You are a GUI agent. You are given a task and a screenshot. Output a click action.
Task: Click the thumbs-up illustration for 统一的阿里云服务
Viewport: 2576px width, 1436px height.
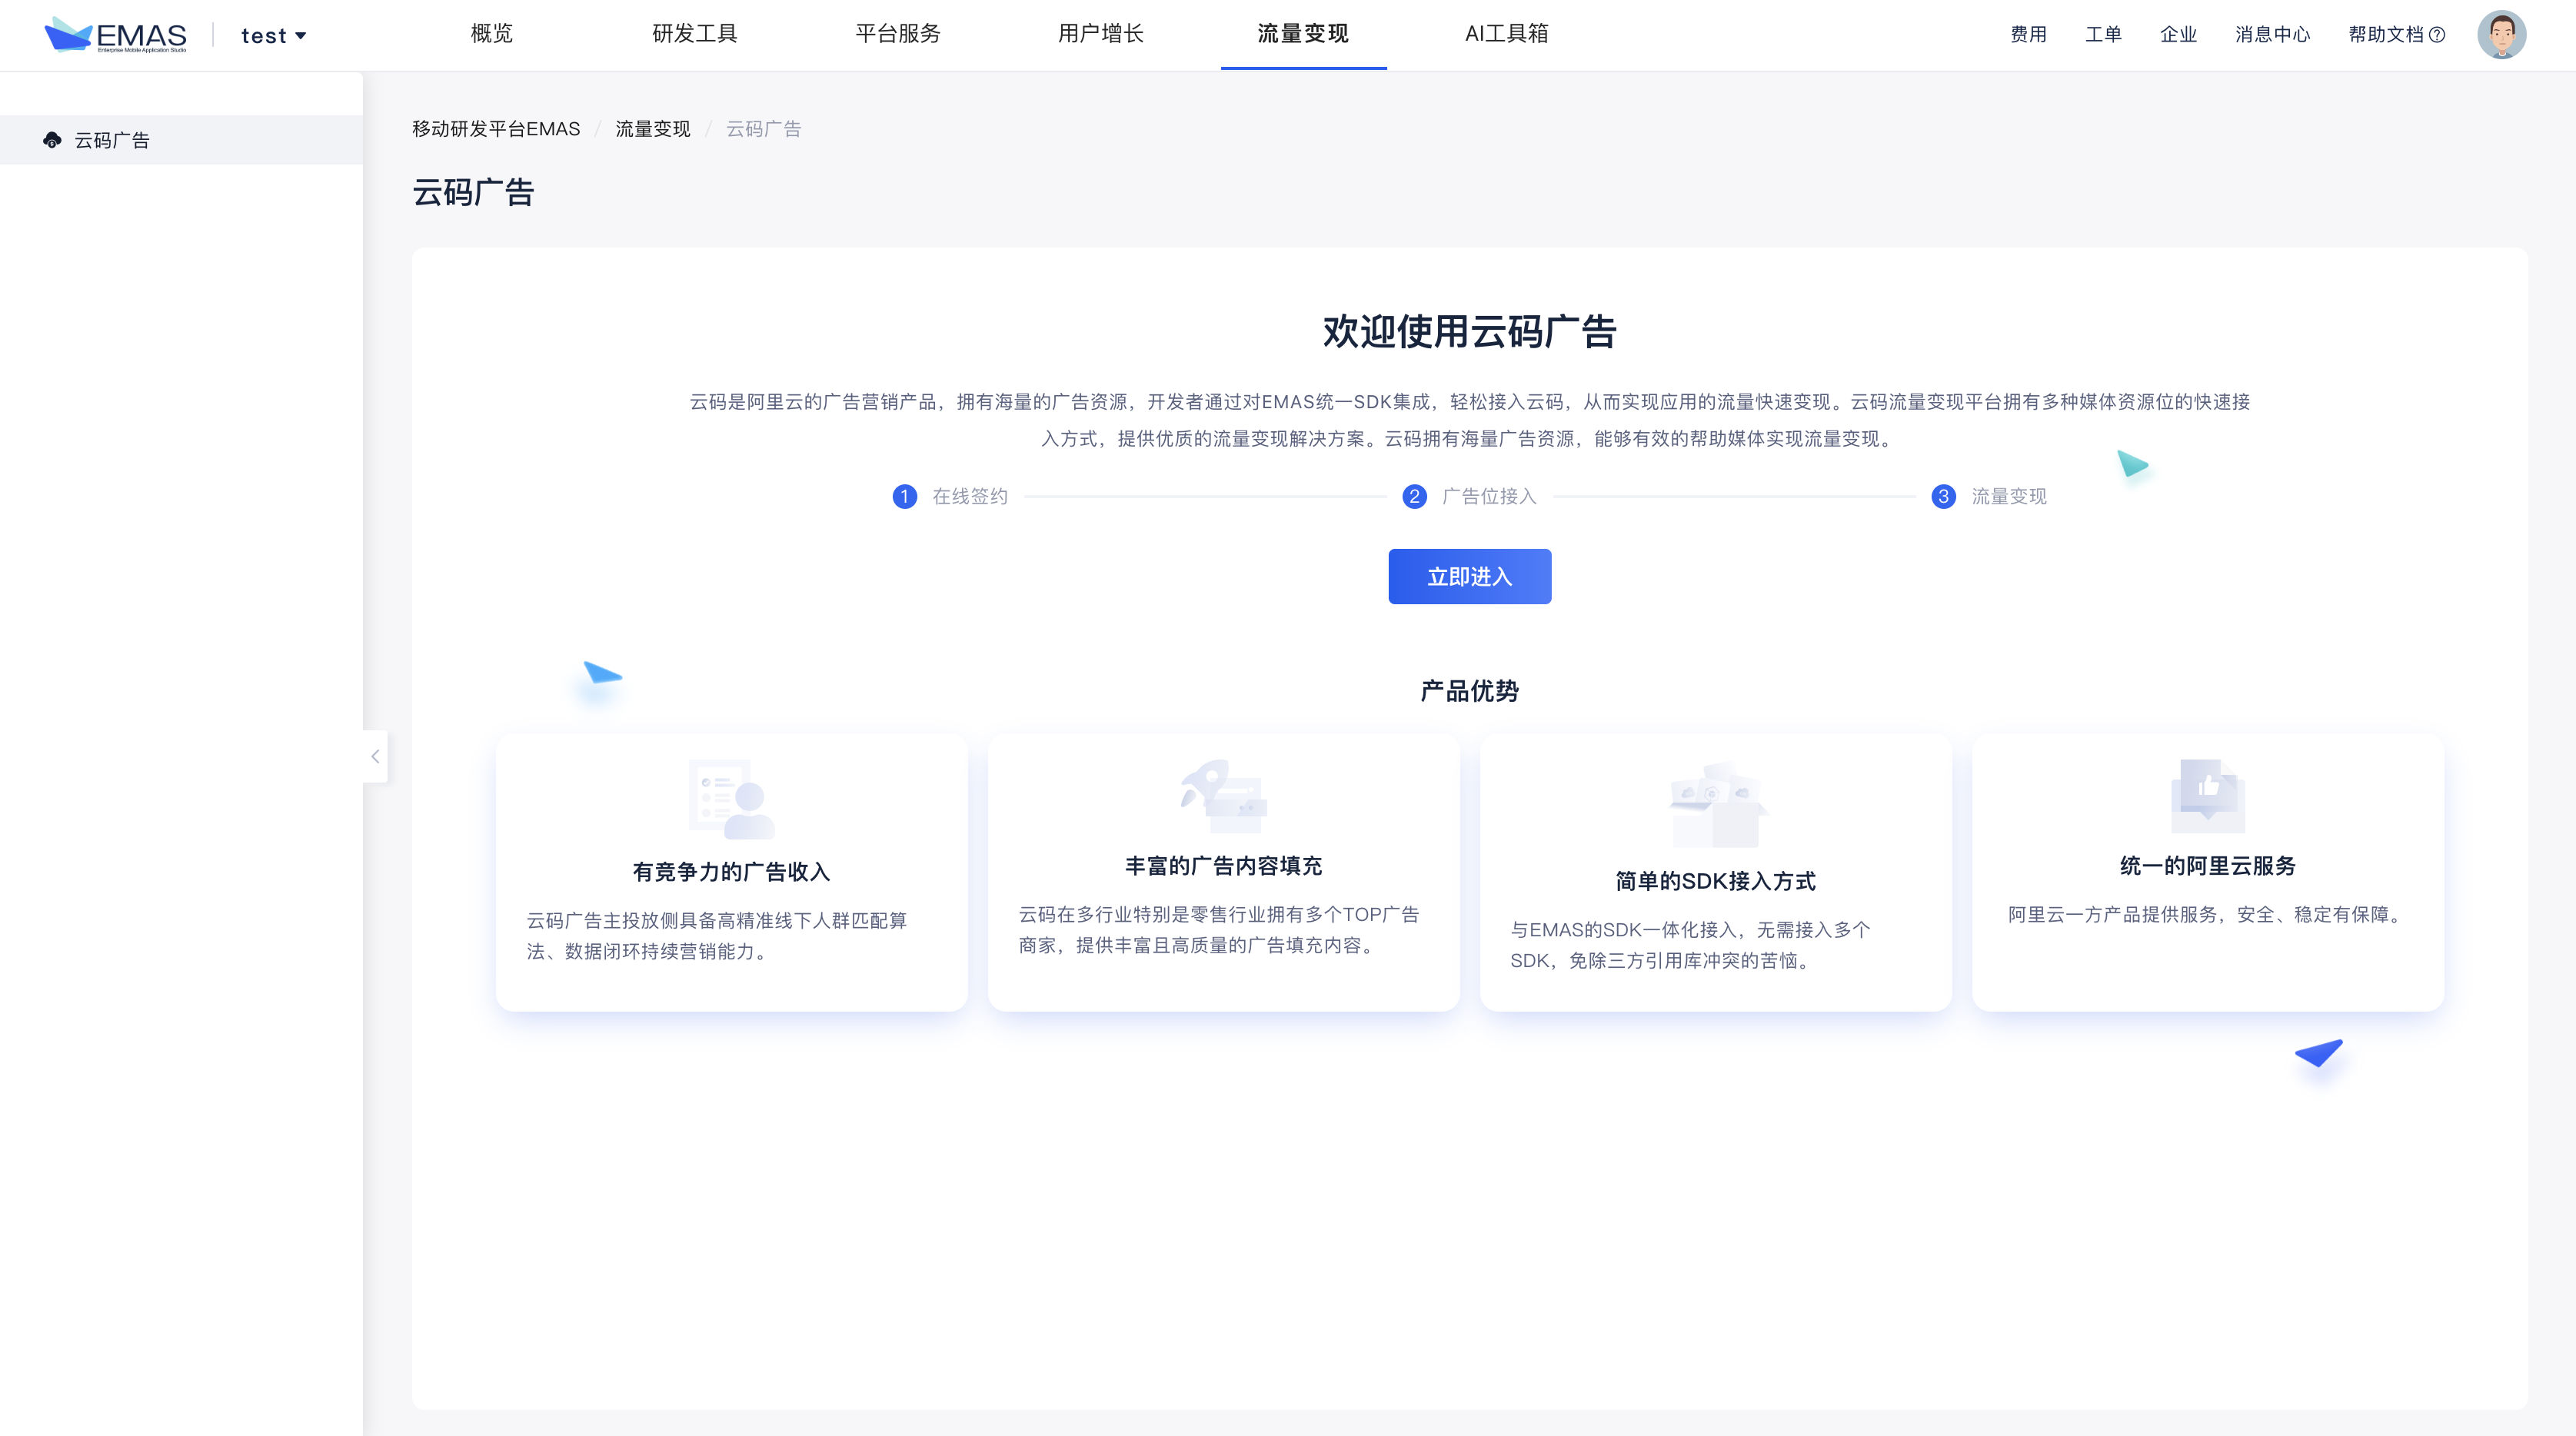2207,795
